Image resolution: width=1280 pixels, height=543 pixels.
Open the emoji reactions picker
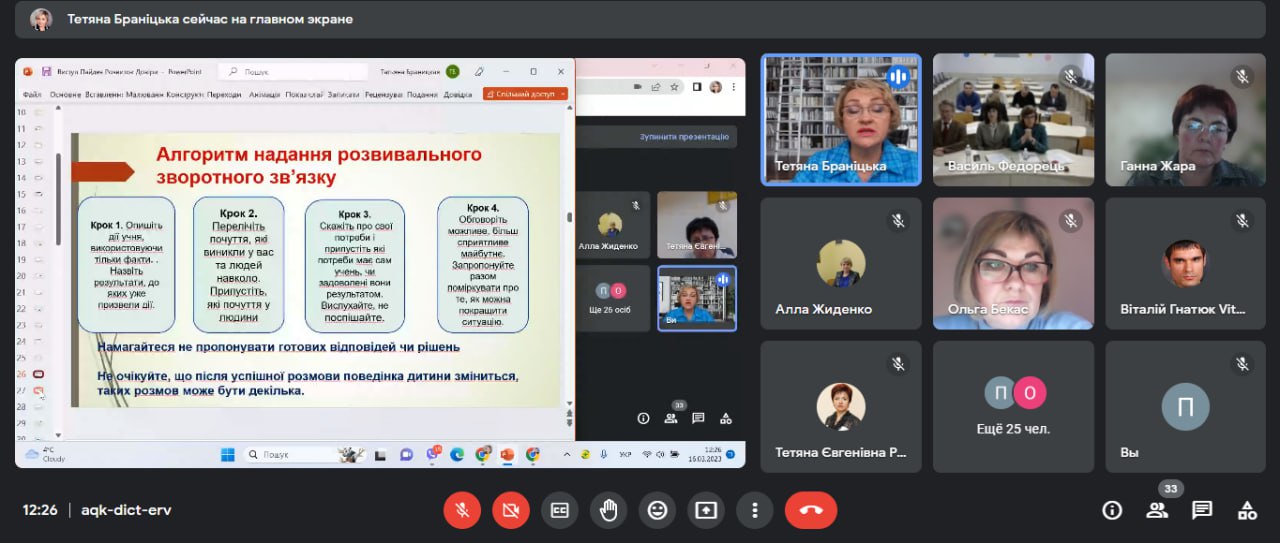pos(657,510)
